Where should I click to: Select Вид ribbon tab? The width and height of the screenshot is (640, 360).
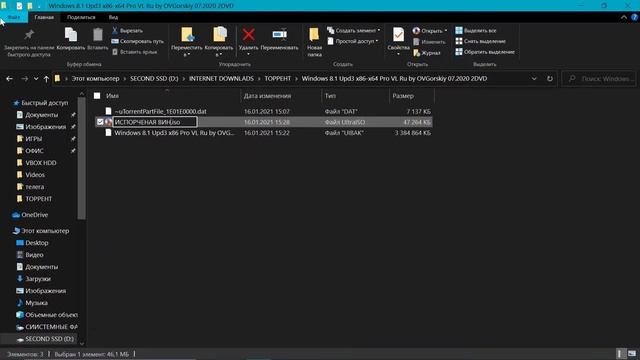[113, 17]
